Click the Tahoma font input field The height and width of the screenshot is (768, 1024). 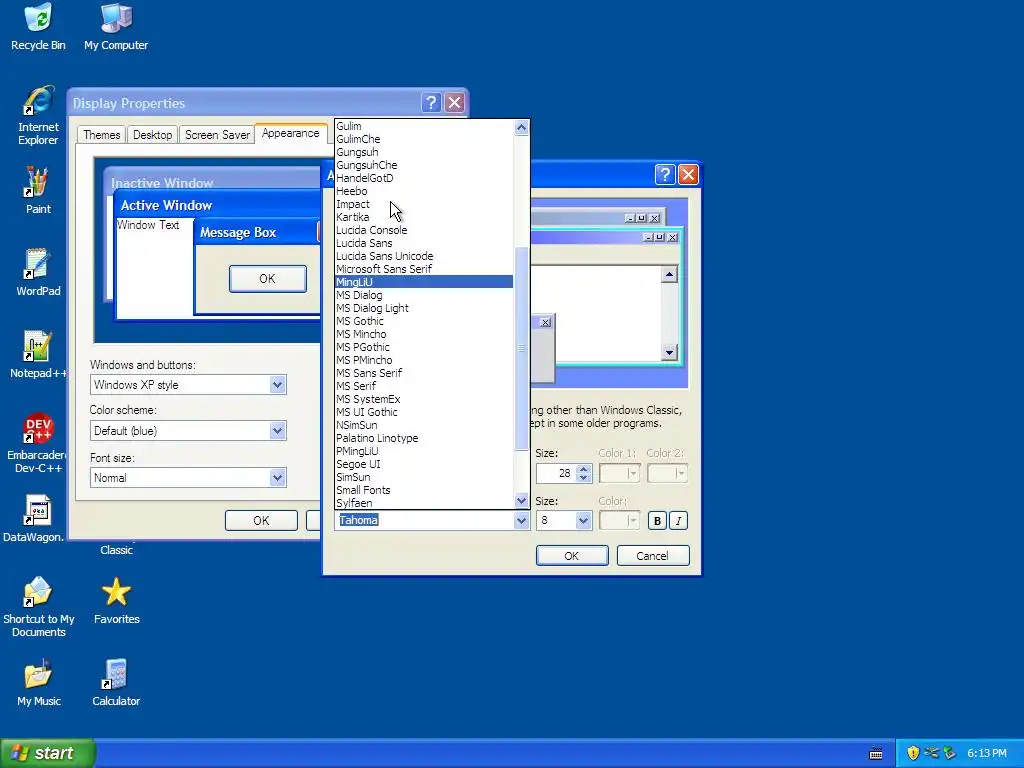[424, 520]
